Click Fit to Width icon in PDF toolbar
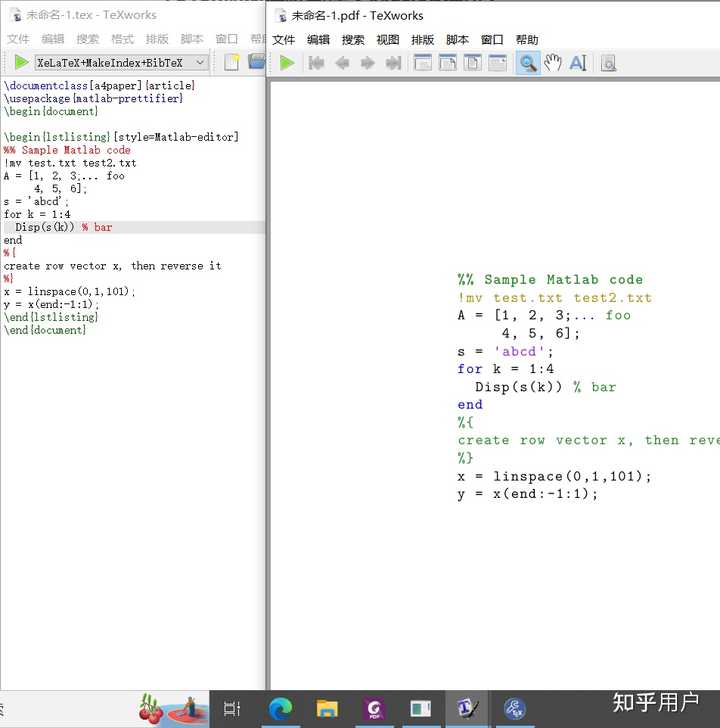720x728 pixels. (x=448, y=63)
